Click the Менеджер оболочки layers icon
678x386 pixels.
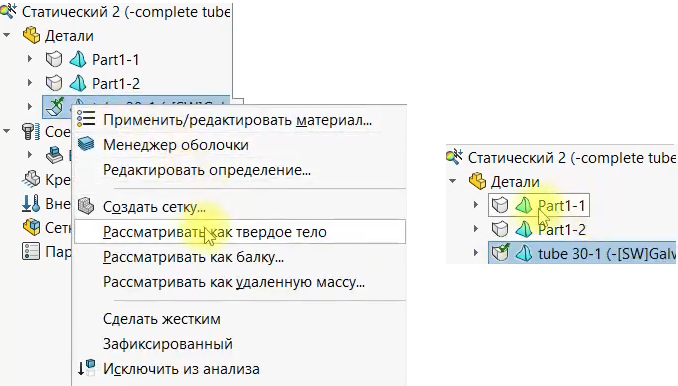[86, 144]
